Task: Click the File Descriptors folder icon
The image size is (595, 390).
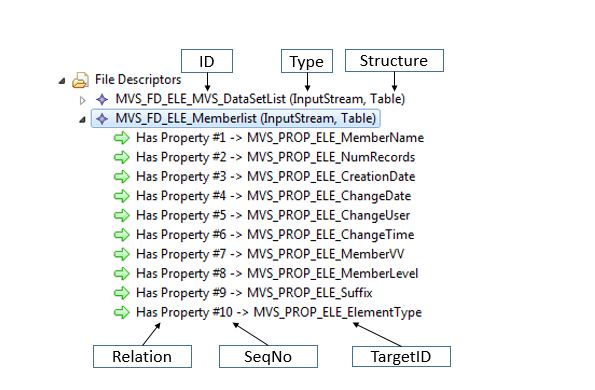Action: 80,80
